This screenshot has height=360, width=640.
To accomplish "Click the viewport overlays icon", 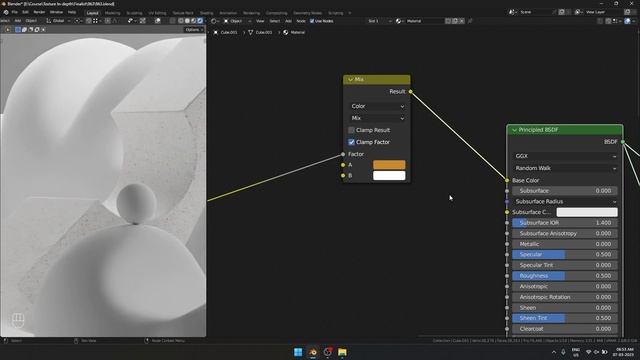I will [x=157, y=21].
